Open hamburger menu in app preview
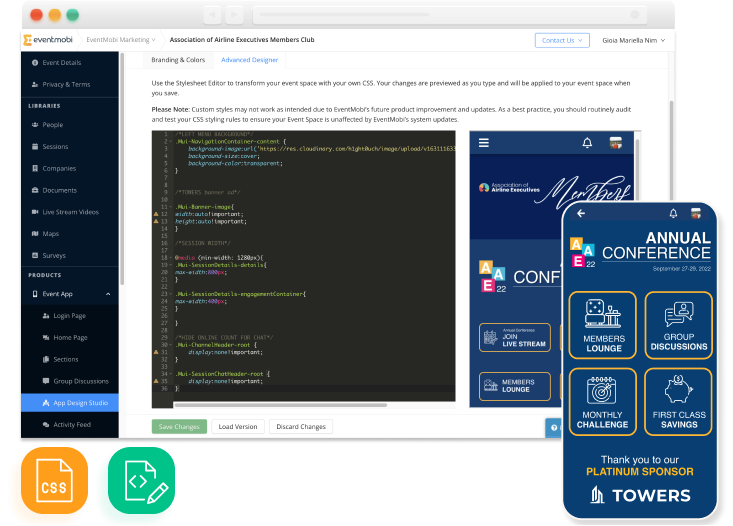This screenshot has height=526, width=733. 484,143
